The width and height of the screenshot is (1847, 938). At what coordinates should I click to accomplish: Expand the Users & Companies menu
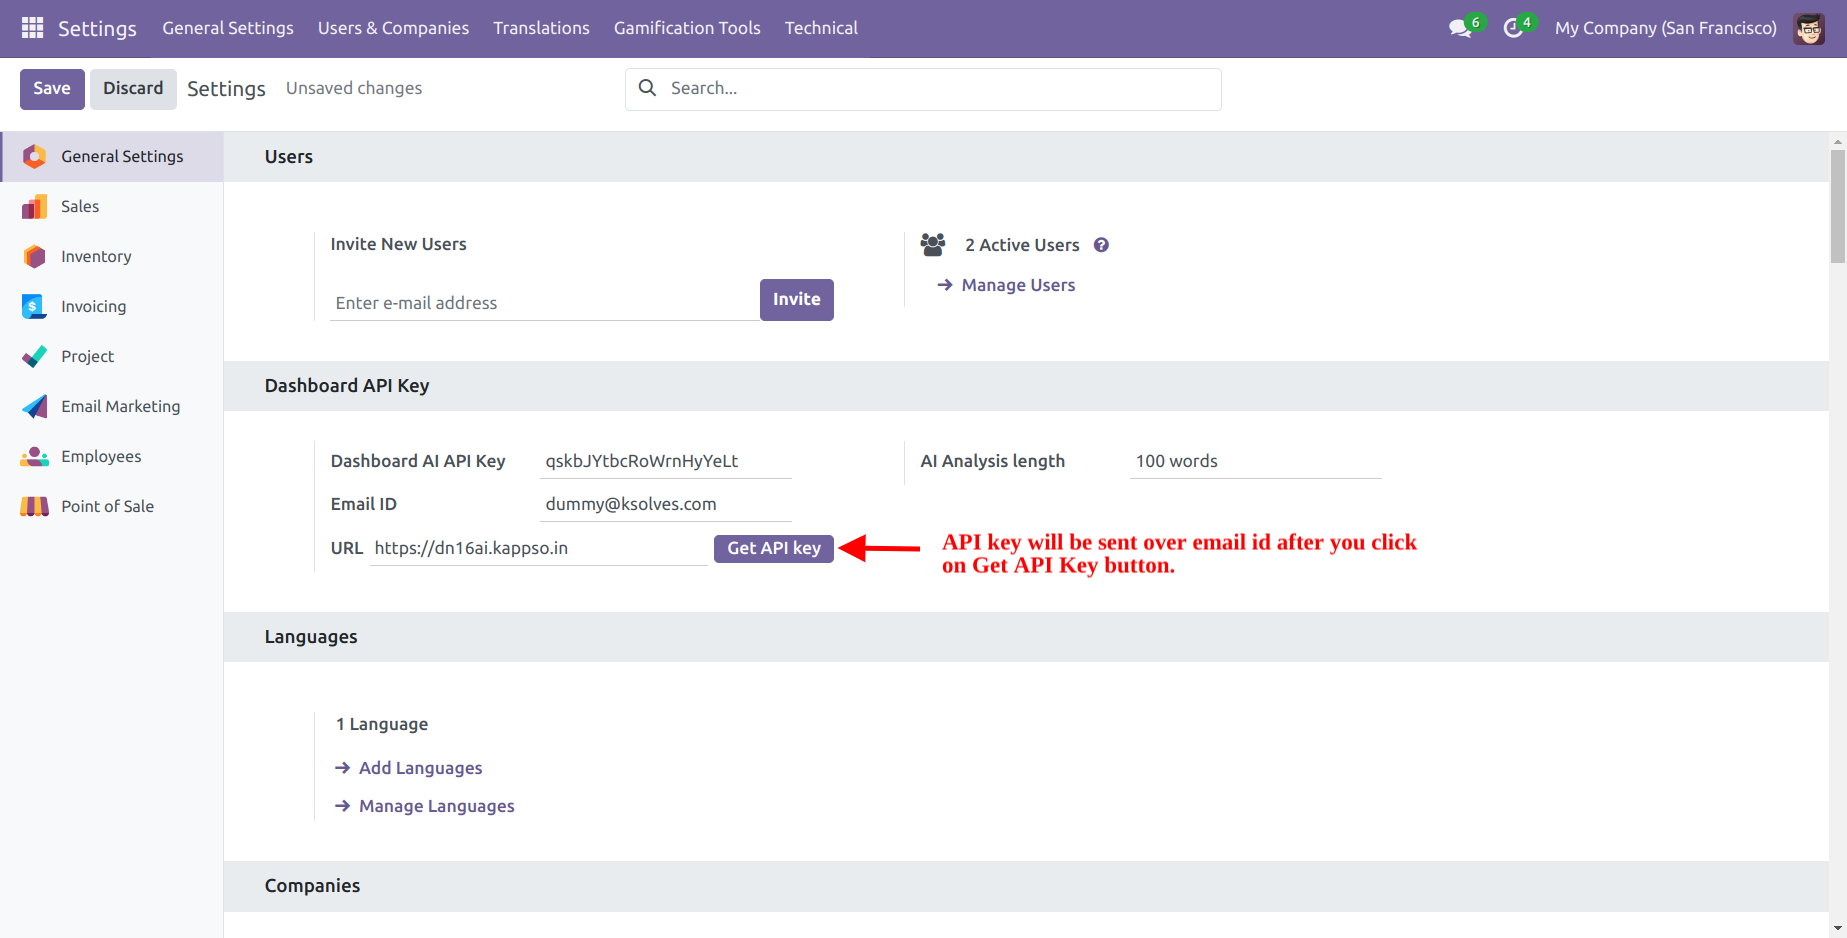coord(393,28)
